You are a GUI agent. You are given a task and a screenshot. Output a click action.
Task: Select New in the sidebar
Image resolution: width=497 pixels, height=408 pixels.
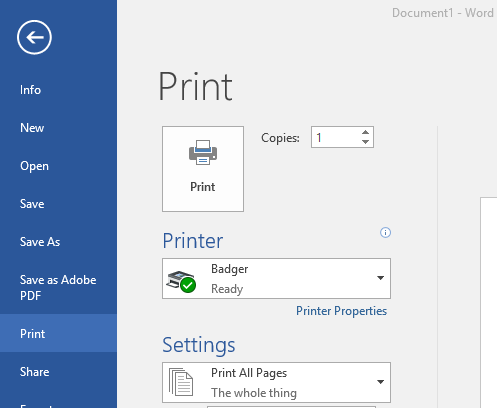tap(32, 128)
